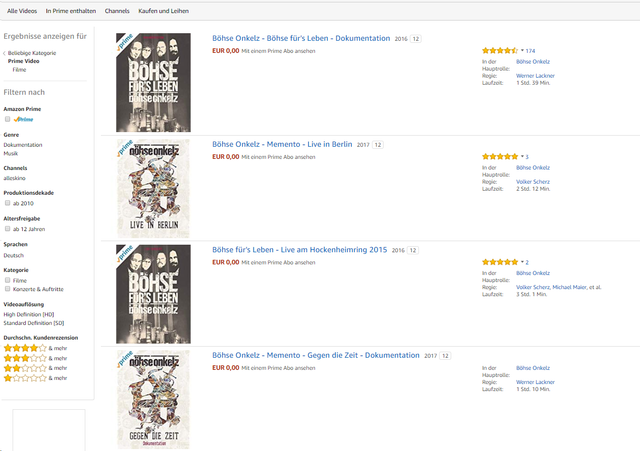Click the 4.5-star rating of the Böhse für's Leben Dokumentation

click(x=499, y=50)
